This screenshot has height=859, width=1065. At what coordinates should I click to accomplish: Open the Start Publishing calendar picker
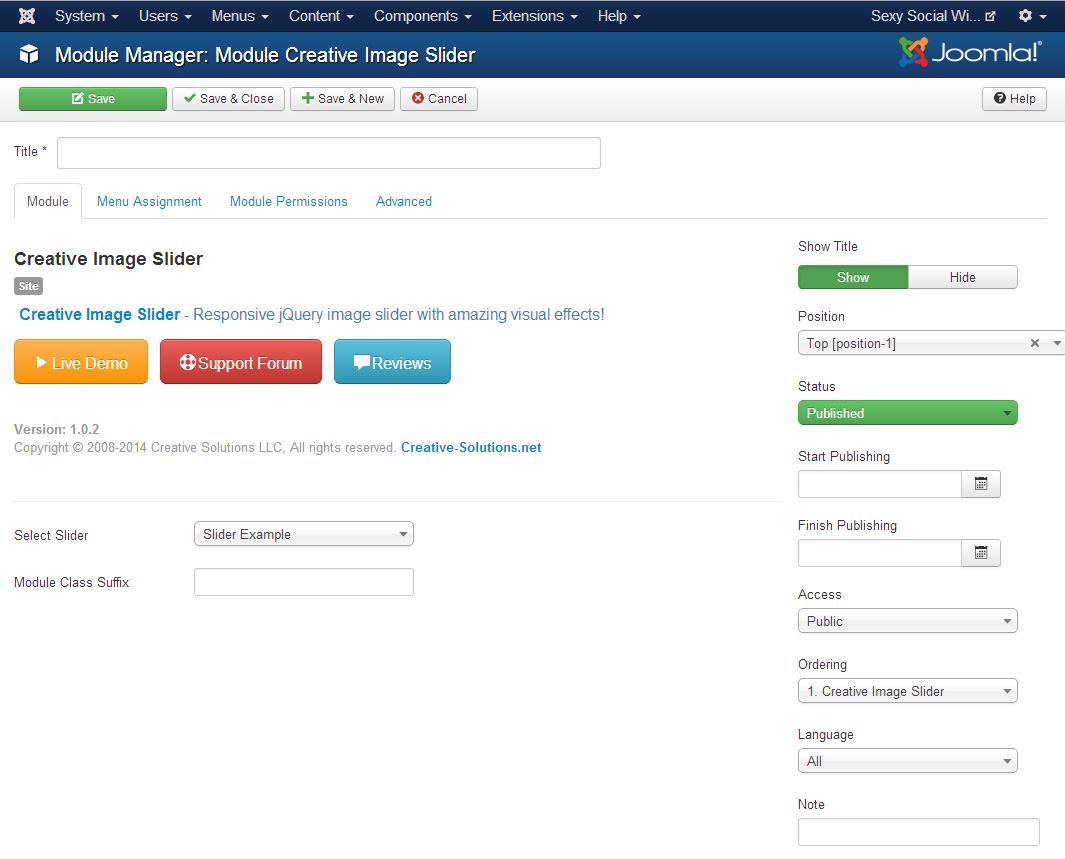pyautogui.click(x=981, y=484)
